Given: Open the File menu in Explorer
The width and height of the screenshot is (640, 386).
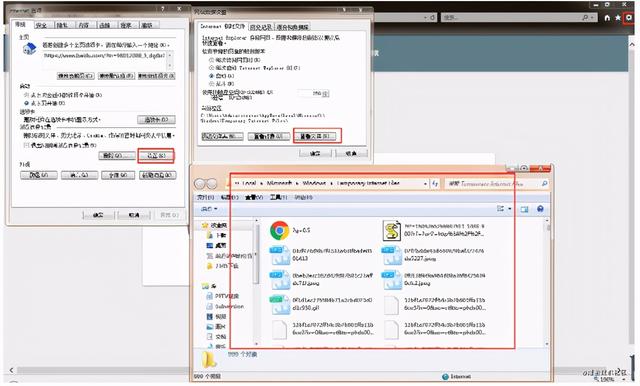Looking at the screenshot, I should pyautogui.click(x=205, y=197).
